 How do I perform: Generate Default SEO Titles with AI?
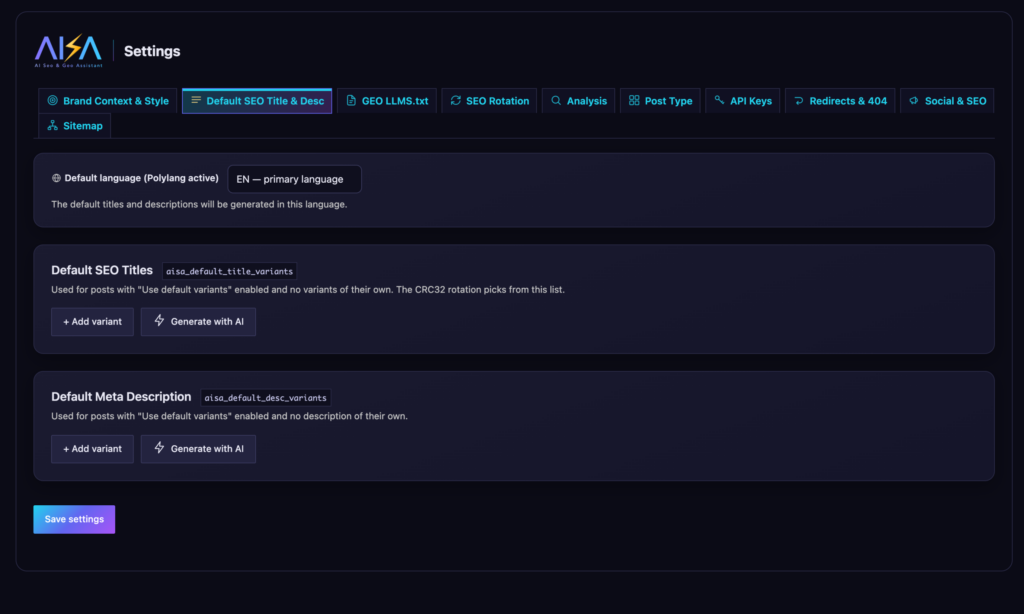198,321
